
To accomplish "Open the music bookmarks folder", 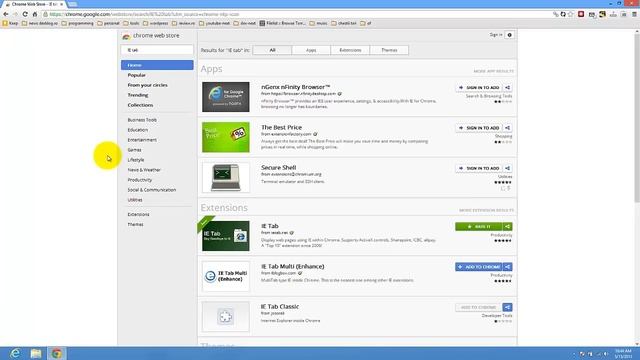I will point(318,23).
